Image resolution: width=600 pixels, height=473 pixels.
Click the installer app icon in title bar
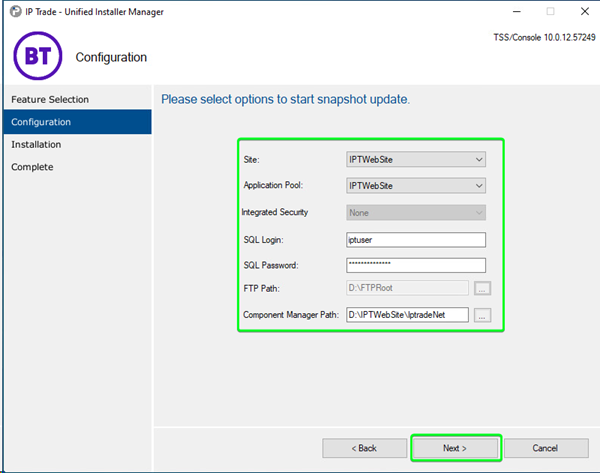[x=16, y=11]
